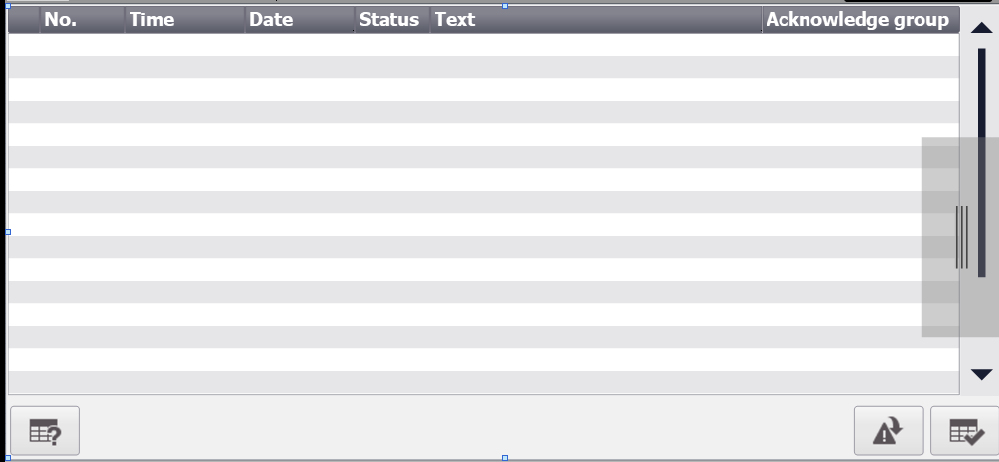
Task: Click the scroll up arrow
Action: (x=981, y=28)
